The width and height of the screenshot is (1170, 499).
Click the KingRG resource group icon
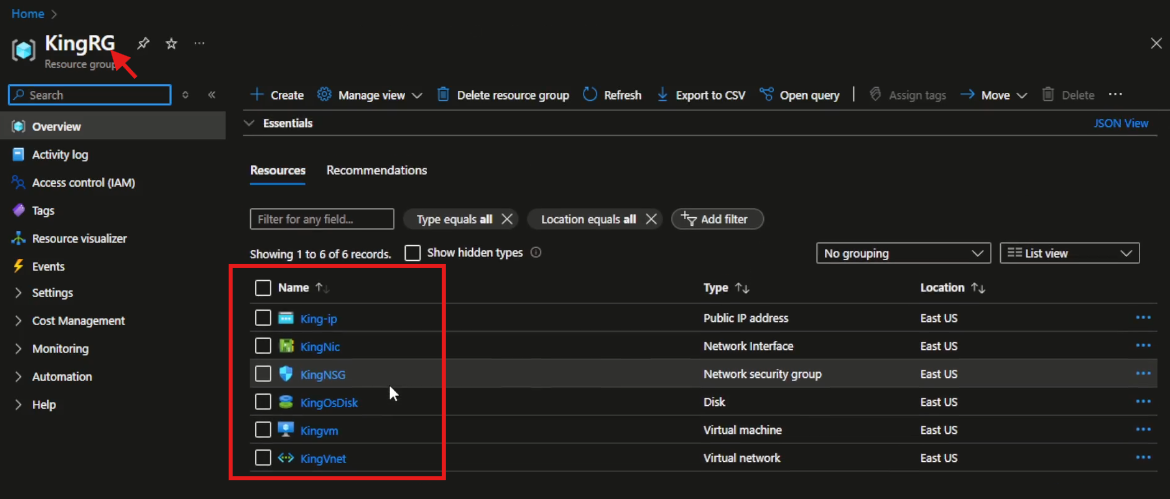(x=24, y=50)
